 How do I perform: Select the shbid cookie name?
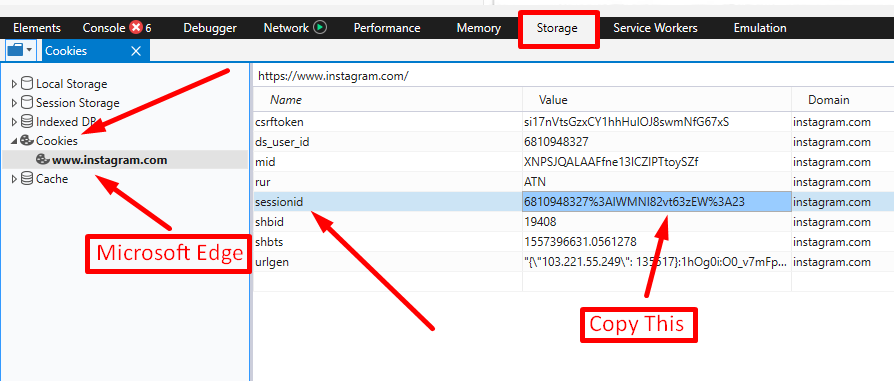(269, 221)
